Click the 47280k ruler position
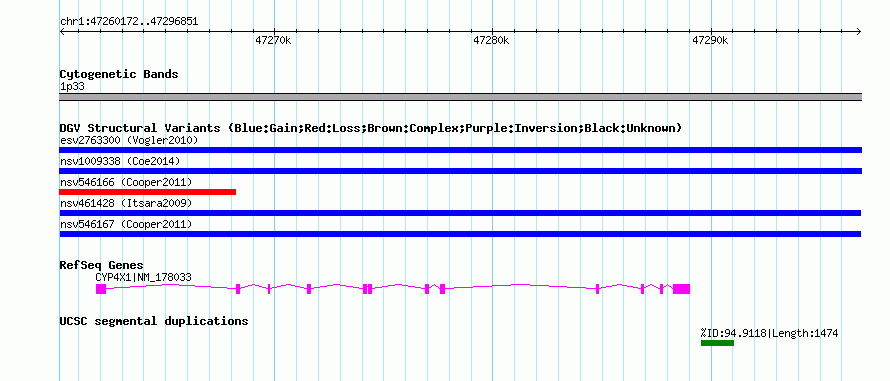This screenshot has width=890, height=381. (492, 40)
